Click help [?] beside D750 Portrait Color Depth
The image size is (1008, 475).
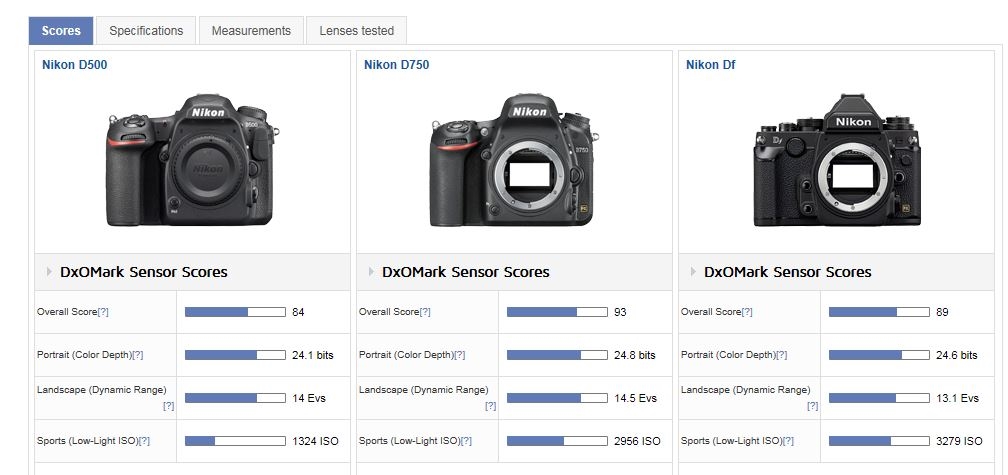[x=459, y=355]
